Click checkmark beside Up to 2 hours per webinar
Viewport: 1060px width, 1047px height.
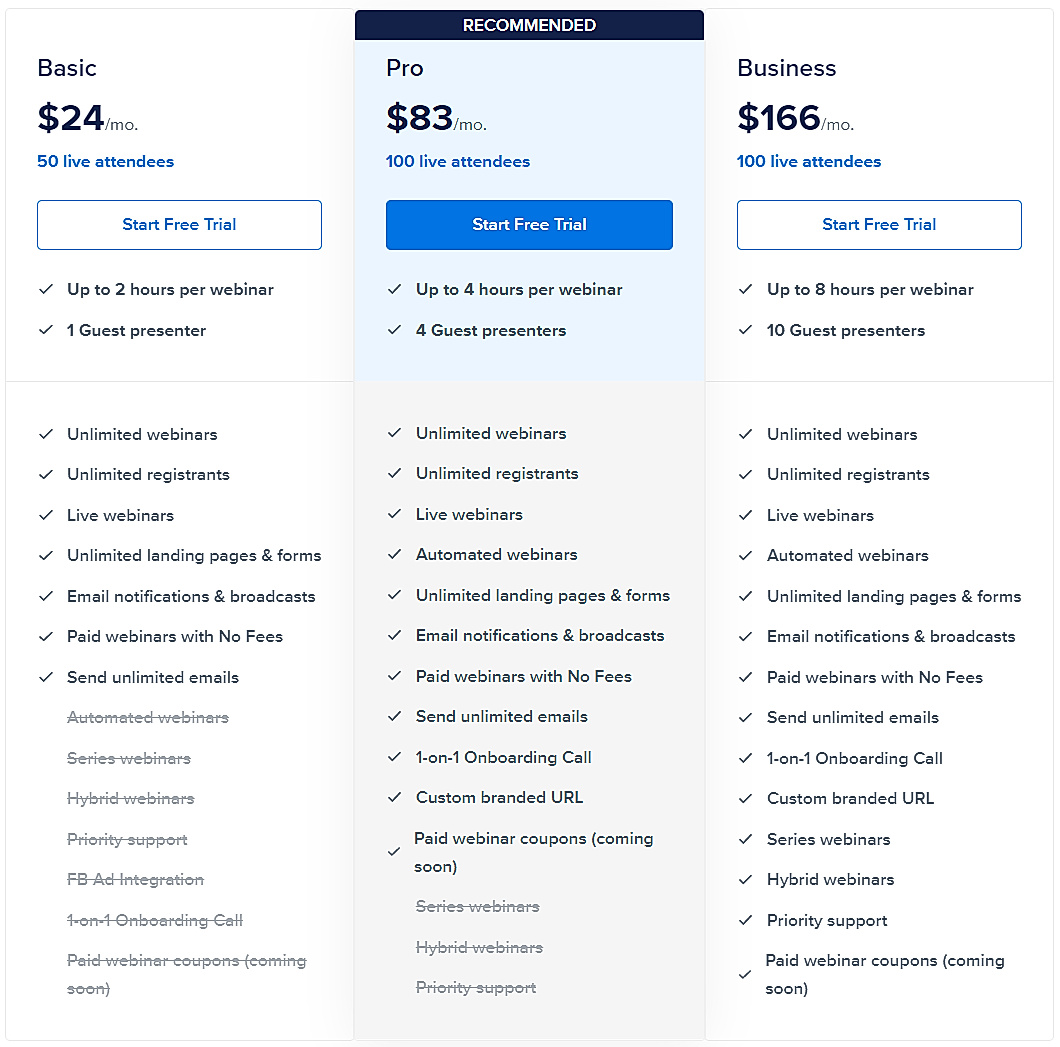(45, 290)
